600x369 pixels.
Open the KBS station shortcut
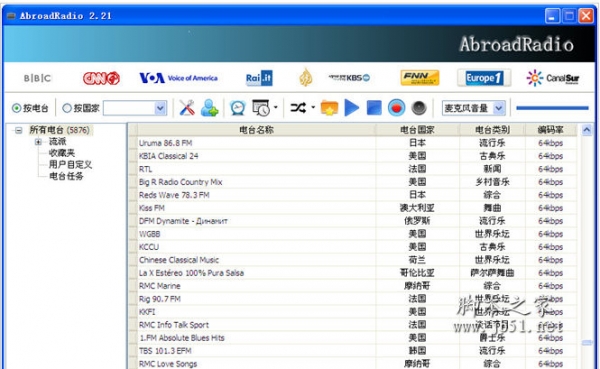point(349,78)
